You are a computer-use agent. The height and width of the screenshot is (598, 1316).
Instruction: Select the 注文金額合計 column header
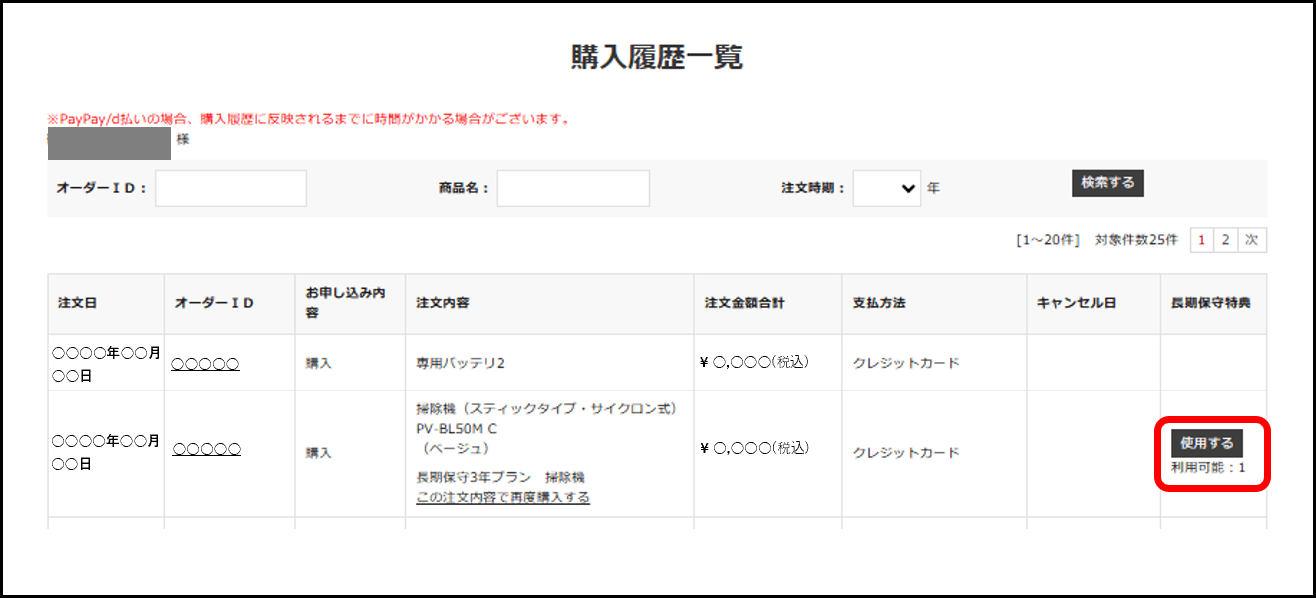(740, 303)
